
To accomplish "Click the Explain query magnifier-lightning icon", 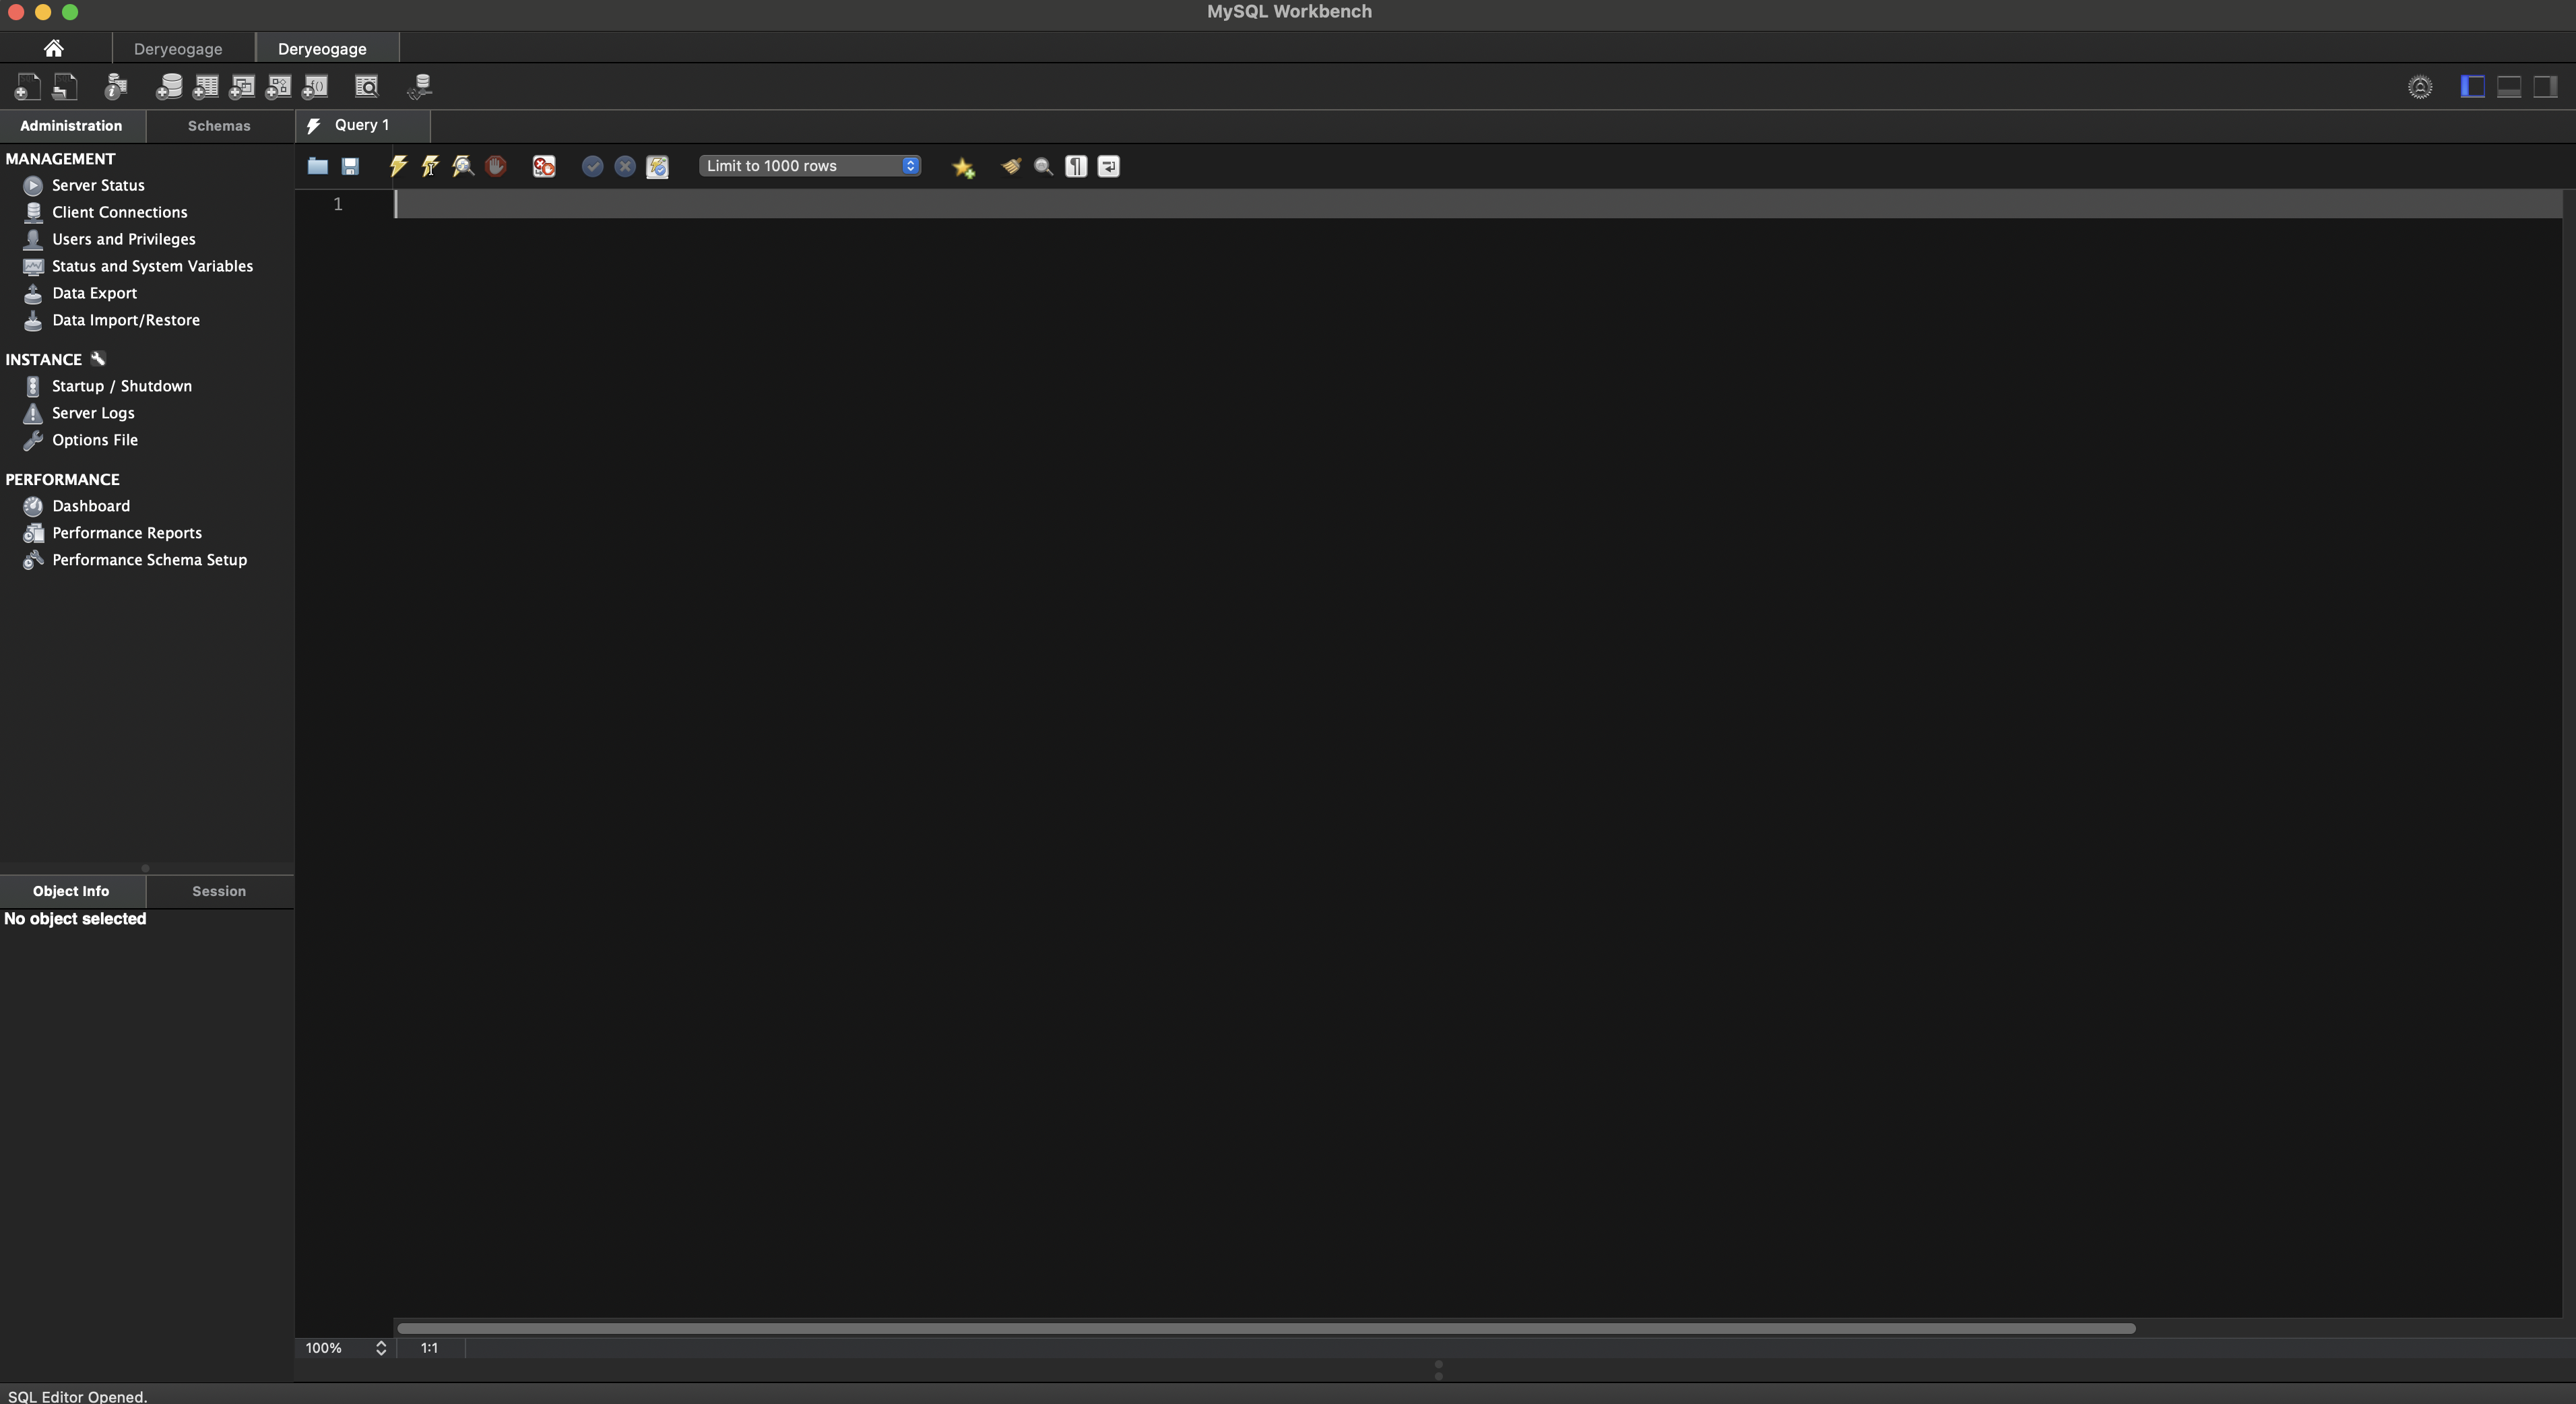I will click(462, 166).
